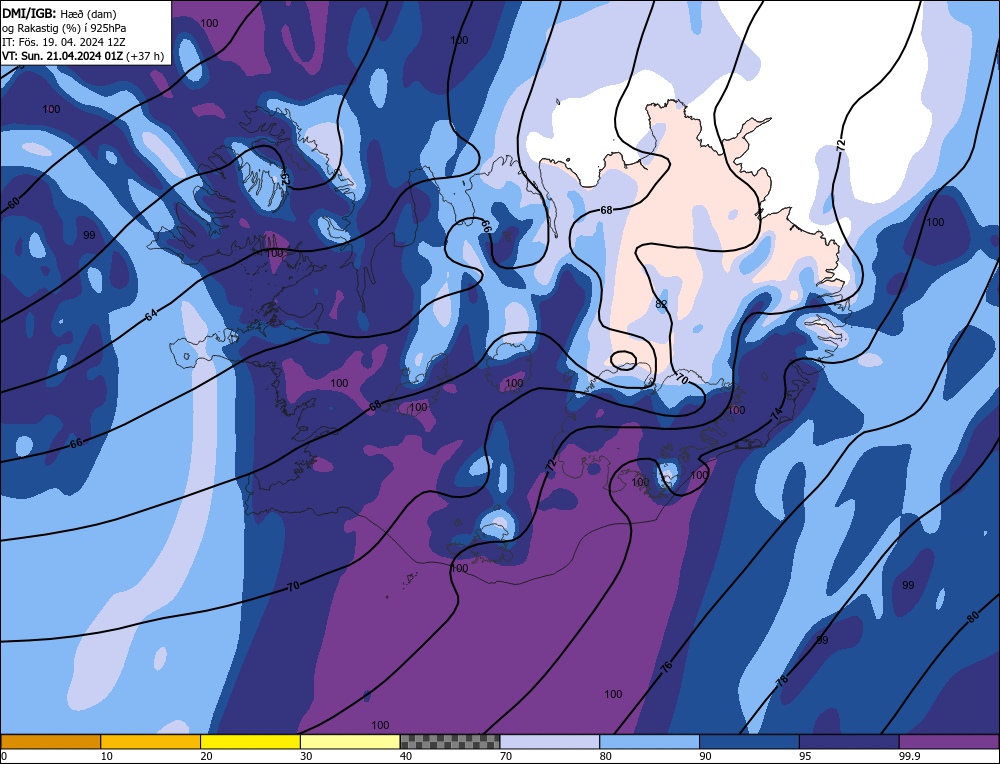The height and width of the screenshot is (764, 1000).
Task: Click the purple 99.9+ legend swatch
Action: coord(949,741)
